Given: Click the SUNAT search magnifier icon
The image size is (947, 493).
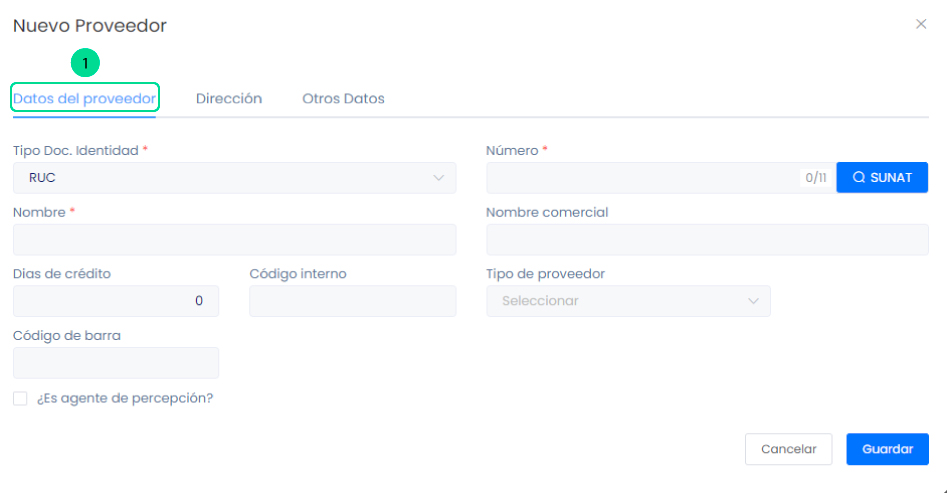Looking at the screenshot, I should [x=858, y=178].
